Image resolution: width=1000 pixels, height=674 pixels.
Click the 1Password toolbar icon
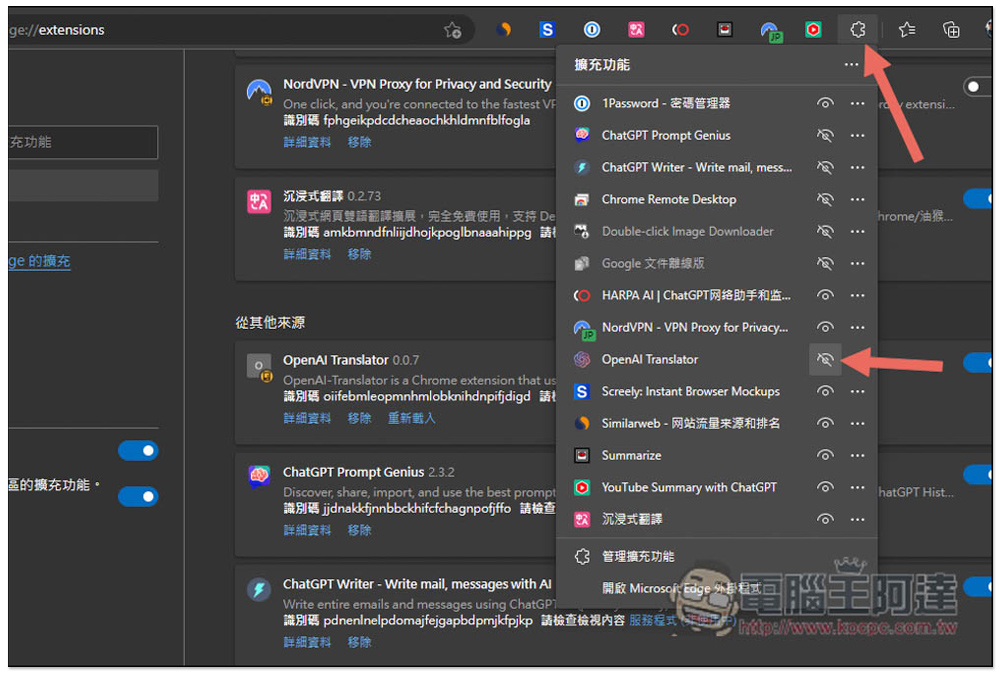click(x=592, y=29)
